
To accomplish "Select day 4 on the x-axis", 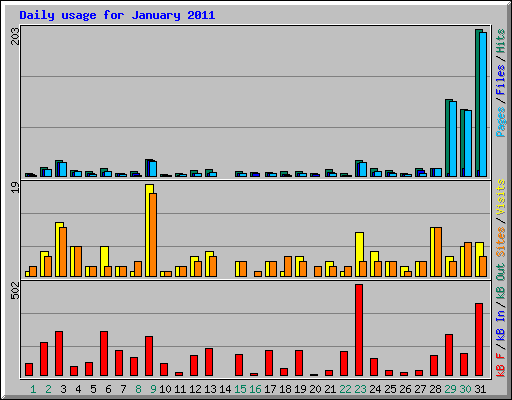I will [x=78, y=389].
